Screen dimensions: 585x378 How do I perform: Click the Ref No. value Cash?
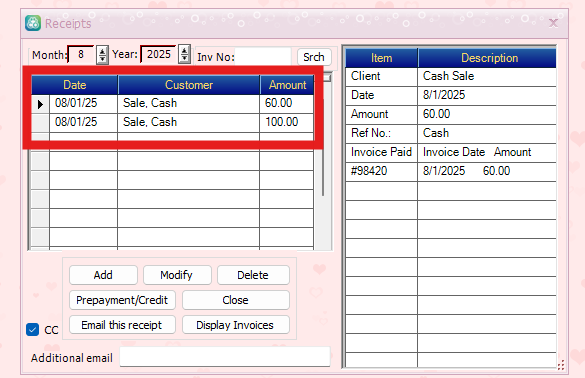436,133
